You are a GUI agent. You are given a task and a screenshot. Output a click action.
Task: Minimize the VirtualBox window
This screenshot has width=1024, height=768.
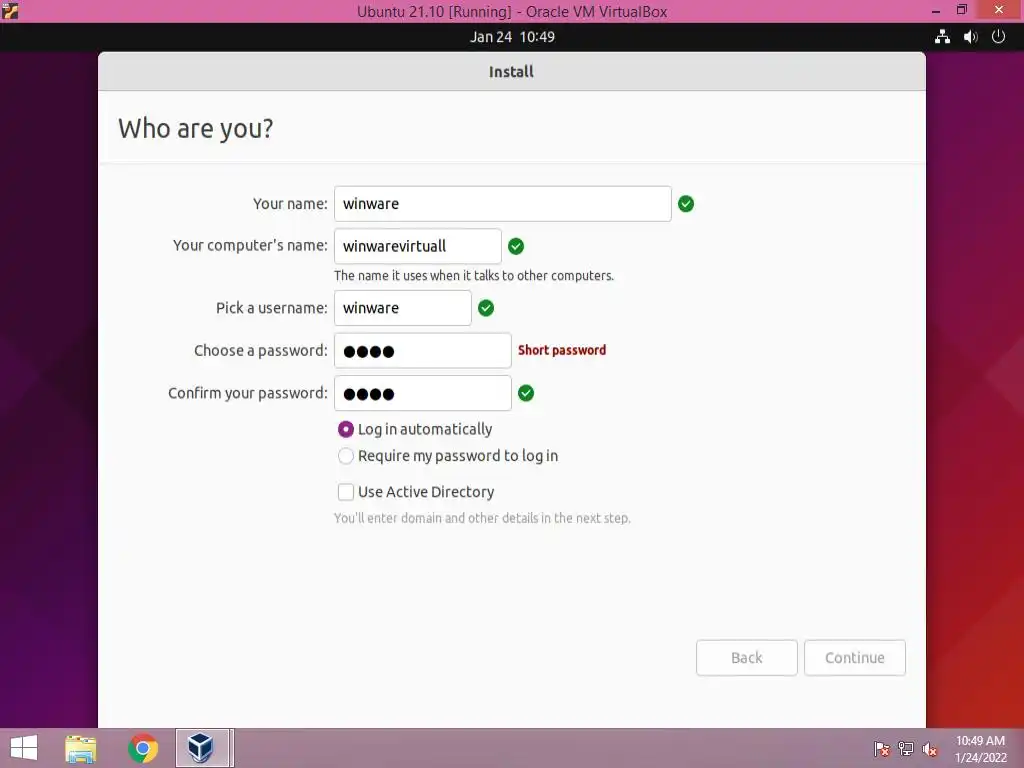[x=936, y=10]
